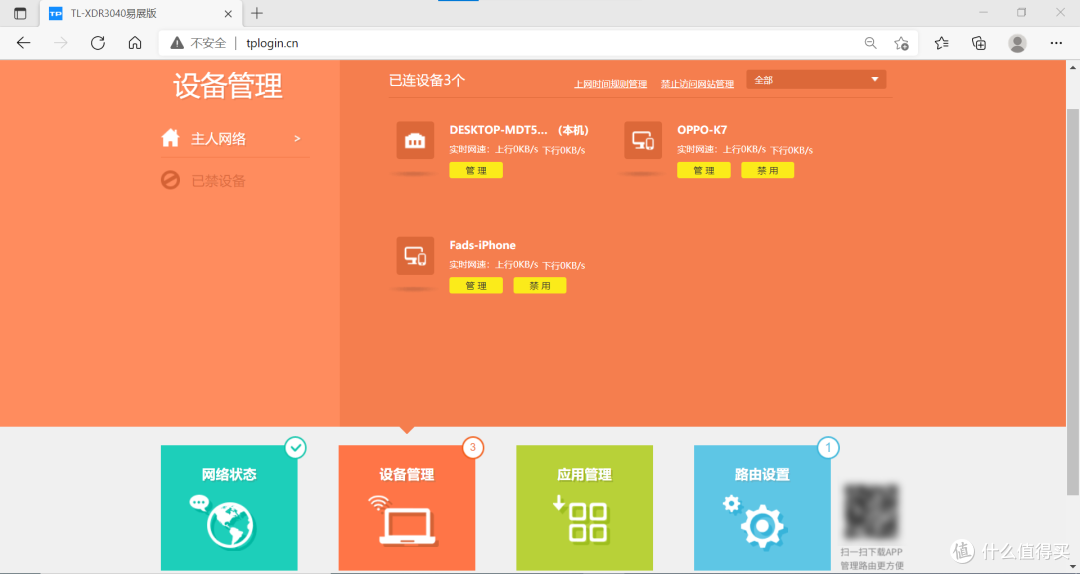1080x574 pixels.
Task: Open zoom-out magnifier in address bar
Action: click(x=871, y=43)
